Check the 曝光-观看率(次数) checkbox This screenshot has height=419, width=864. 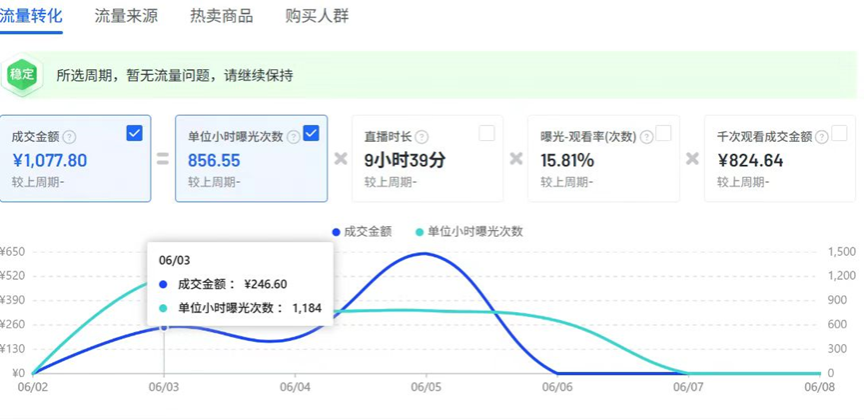point(663,133)
